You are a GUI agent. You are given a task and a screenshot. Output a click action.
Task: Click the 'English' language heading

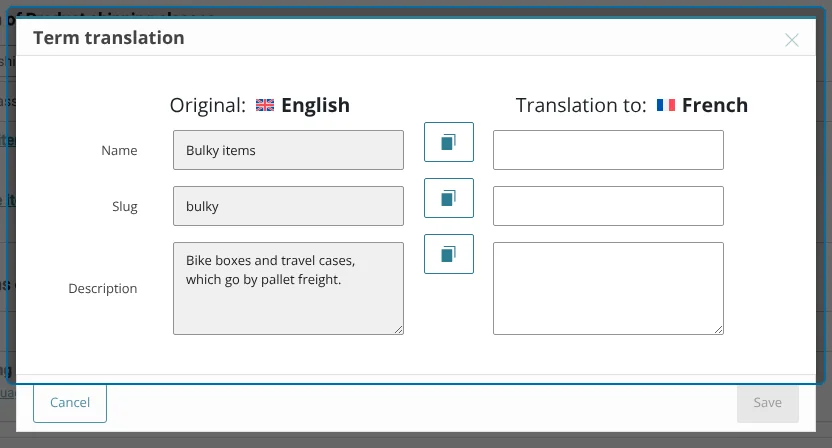click(x=315, y=105)
